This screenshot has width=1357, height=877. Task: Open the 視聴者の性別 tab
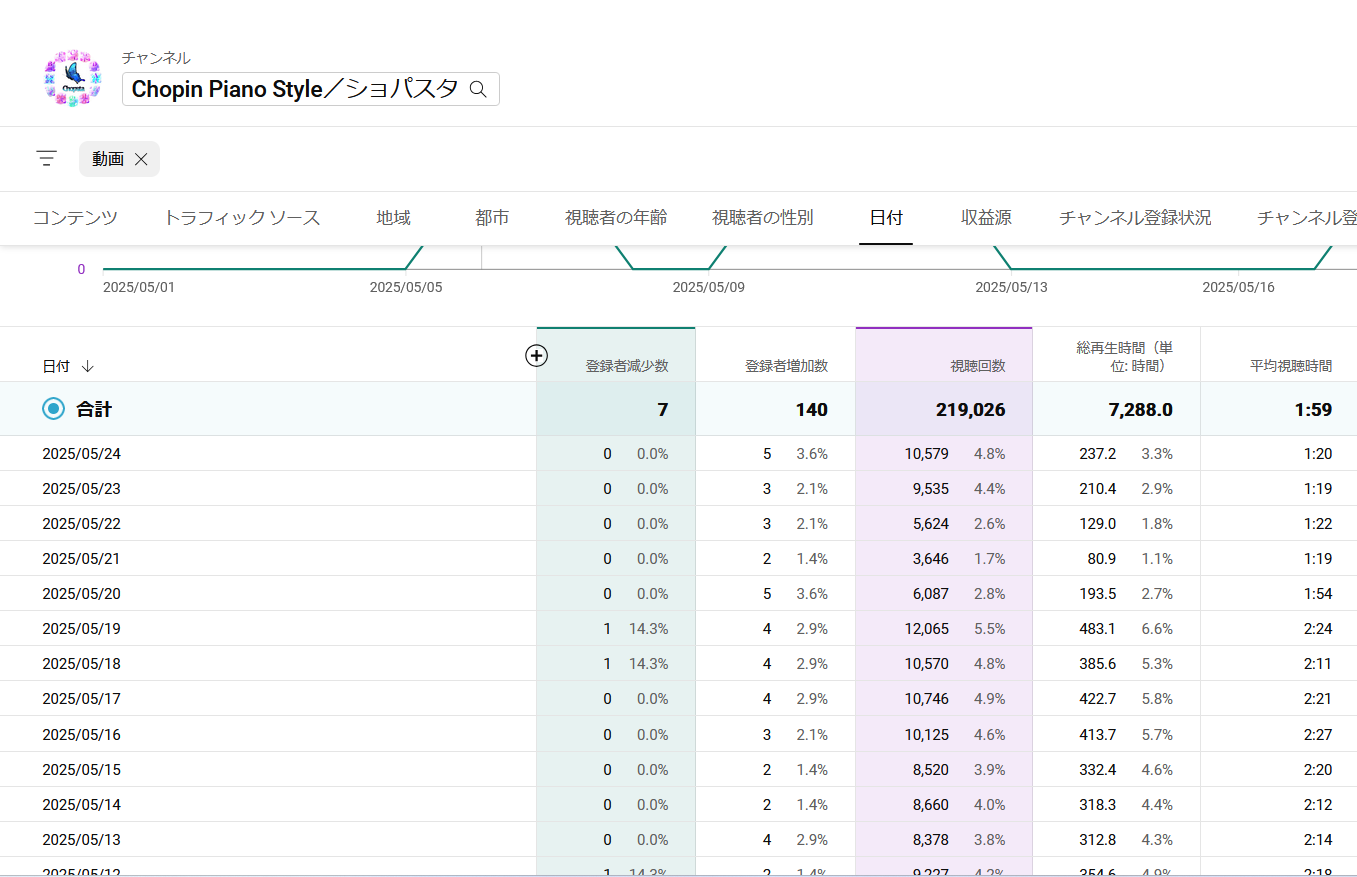click(762, 218)
